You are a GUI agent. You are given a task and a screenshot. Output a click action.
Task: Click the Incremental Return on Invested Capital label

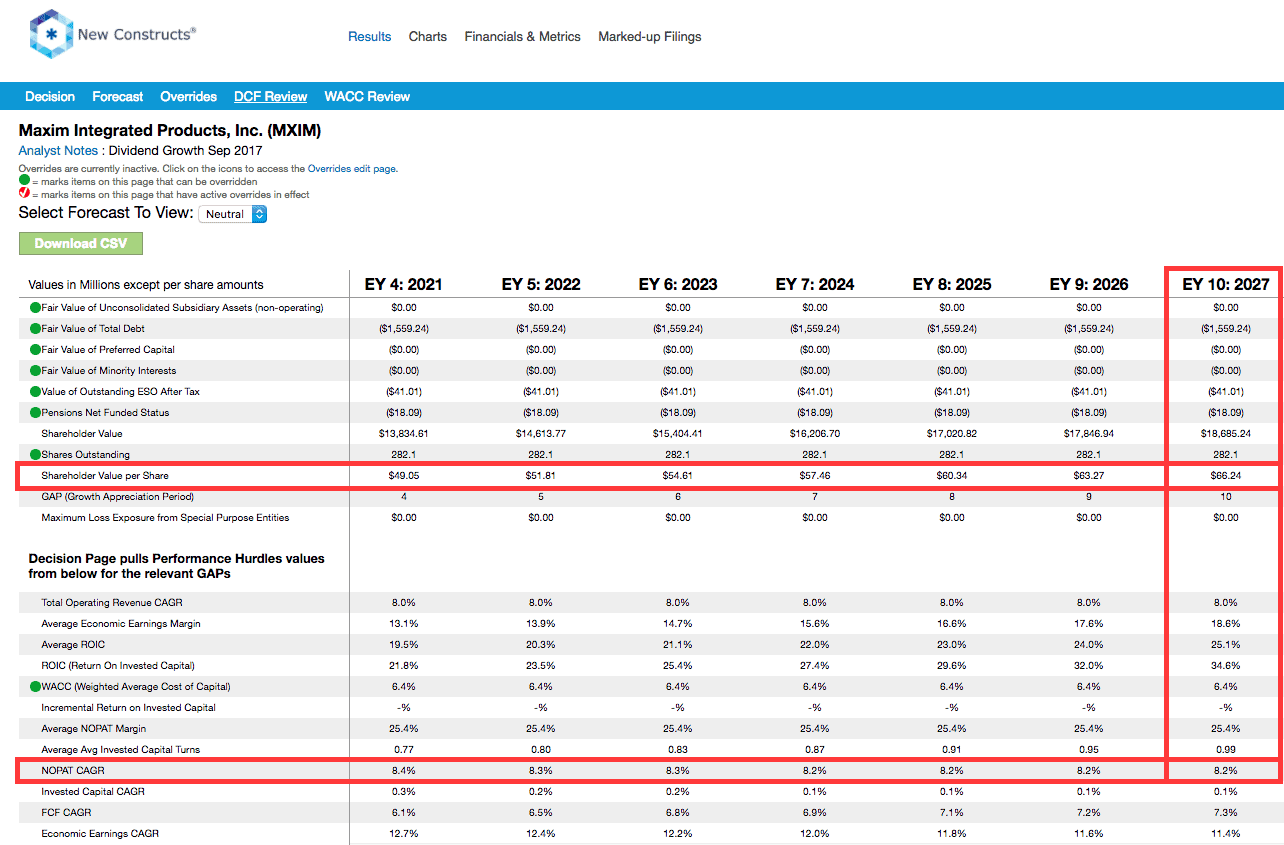coord(129,707)
